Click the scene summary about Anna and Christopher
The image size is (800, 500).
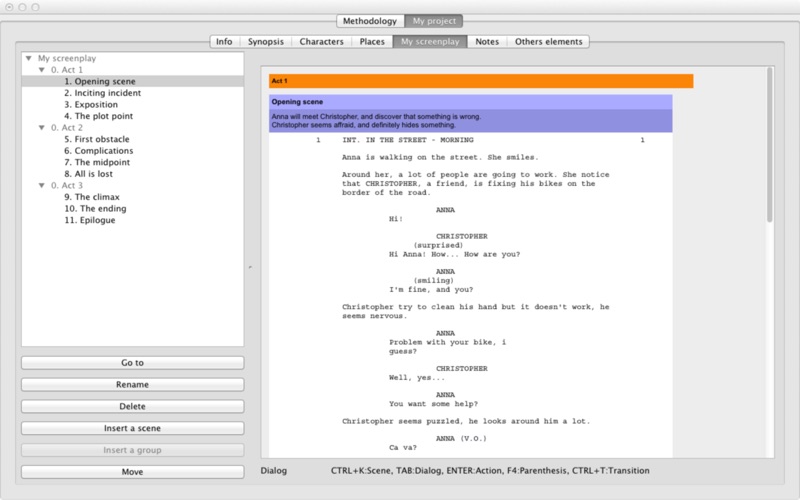coord(470,121)
